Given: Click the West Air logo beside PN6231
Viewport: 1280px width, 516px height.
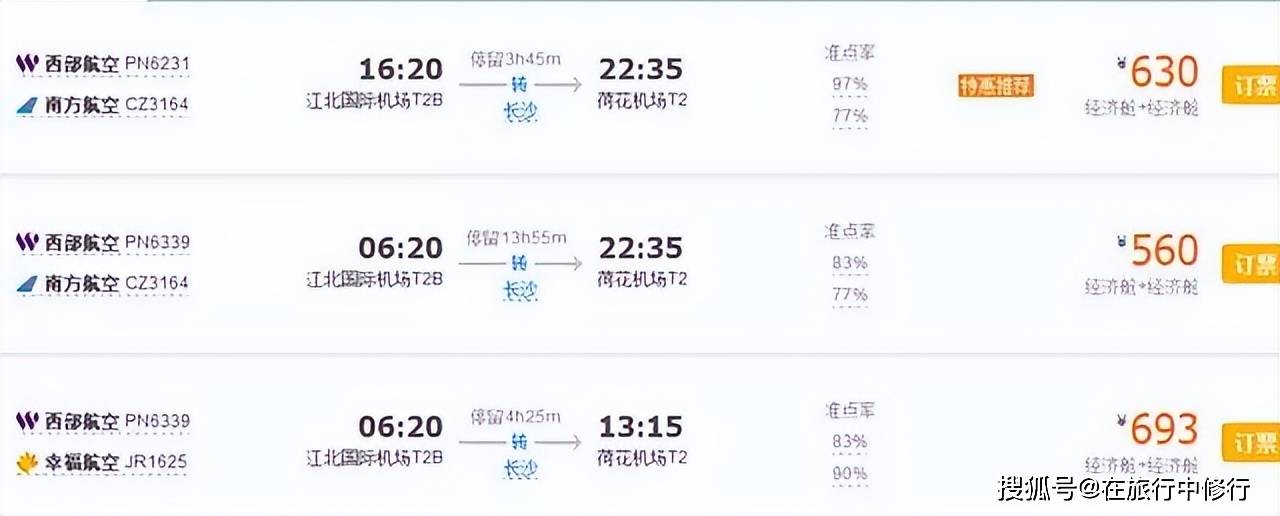Looking at the screenshot, I should click(x=27, y=65).
